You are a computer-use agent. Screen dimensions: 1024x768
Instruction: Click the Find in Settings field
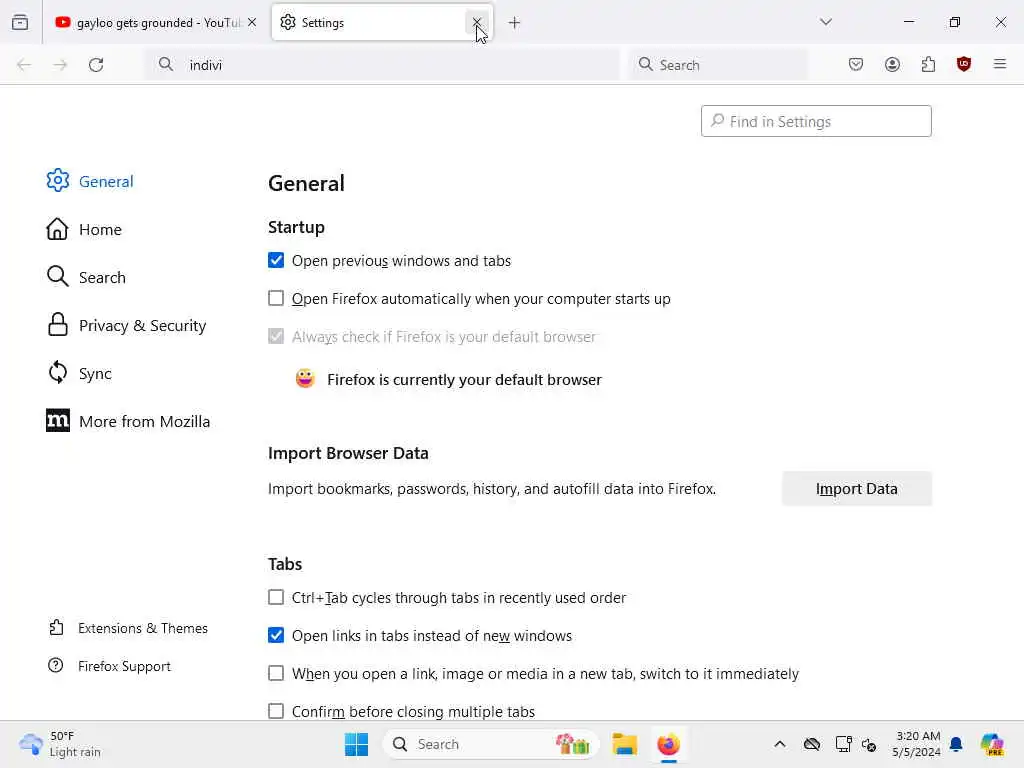816,121
